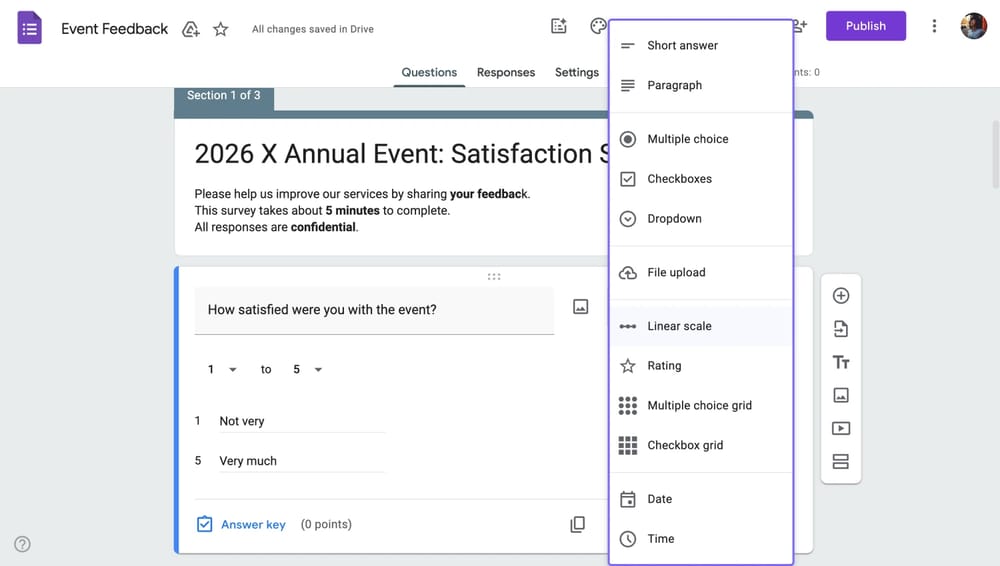Select Checkbox grid type
Screen dimensions: 1000x566
[x=701, y=445]
